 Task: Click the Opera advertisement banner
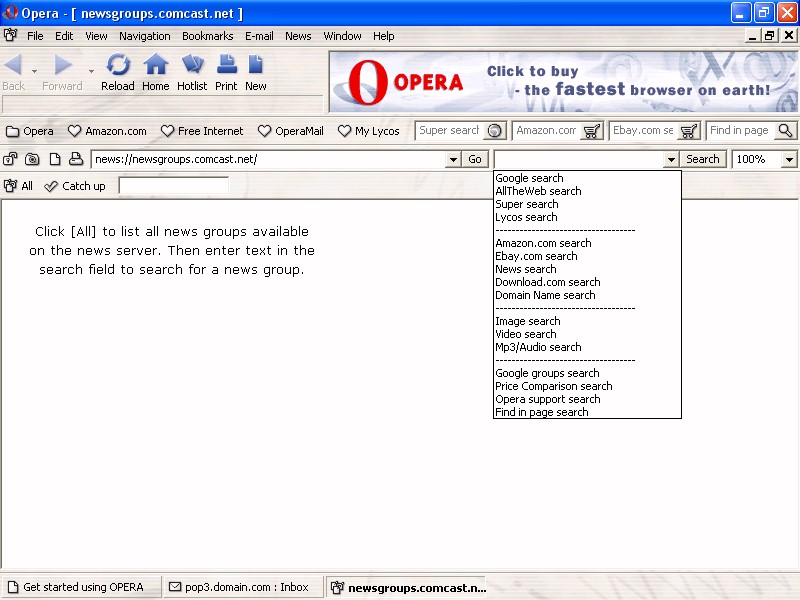click(563, 82)
